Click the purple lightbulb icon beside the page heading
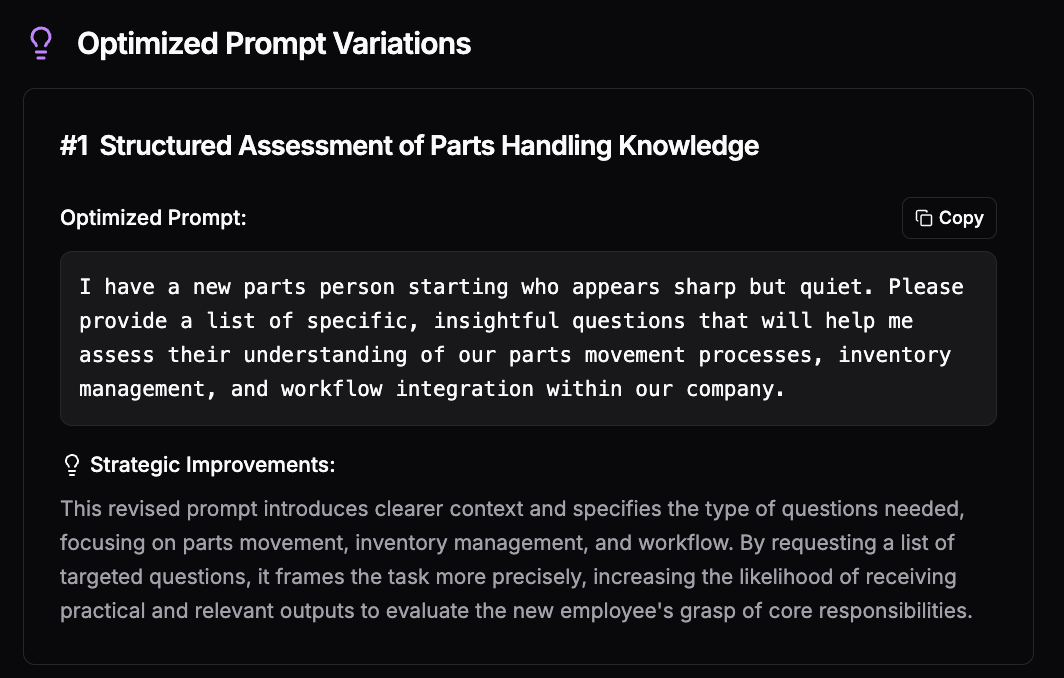The width and height of the screenshot is (1064, 678). point(41,43)
